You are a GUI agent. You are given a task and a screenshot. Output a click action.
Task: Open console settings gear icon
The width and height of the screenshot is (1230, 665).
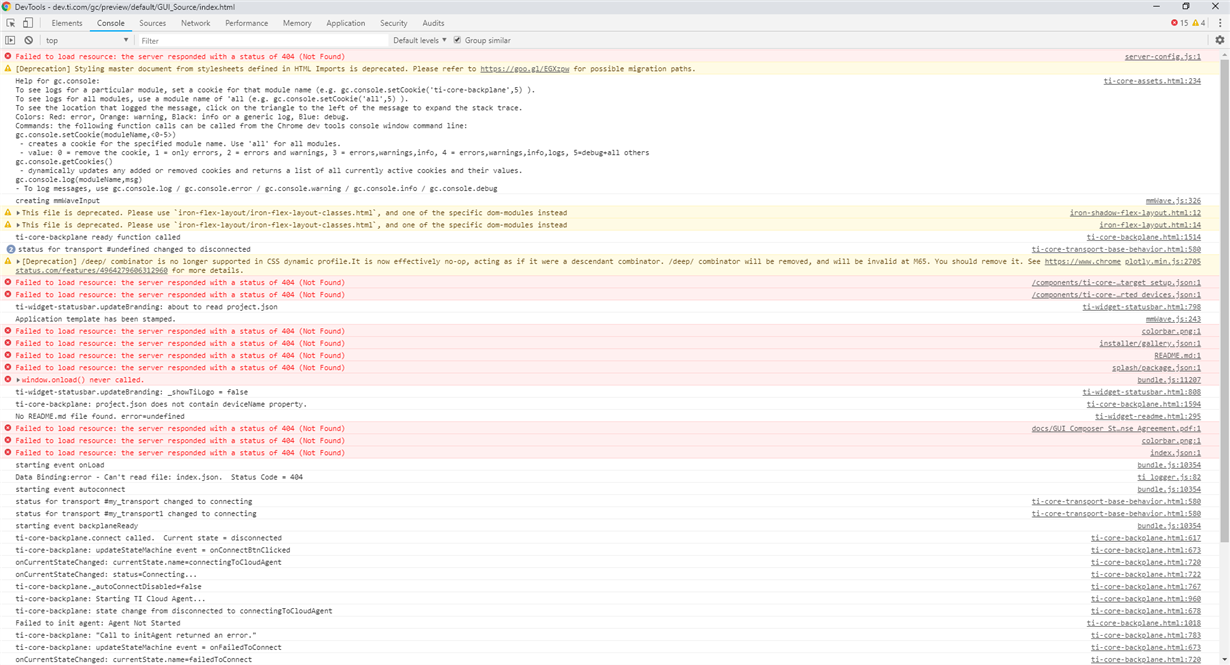[1219, 40]
